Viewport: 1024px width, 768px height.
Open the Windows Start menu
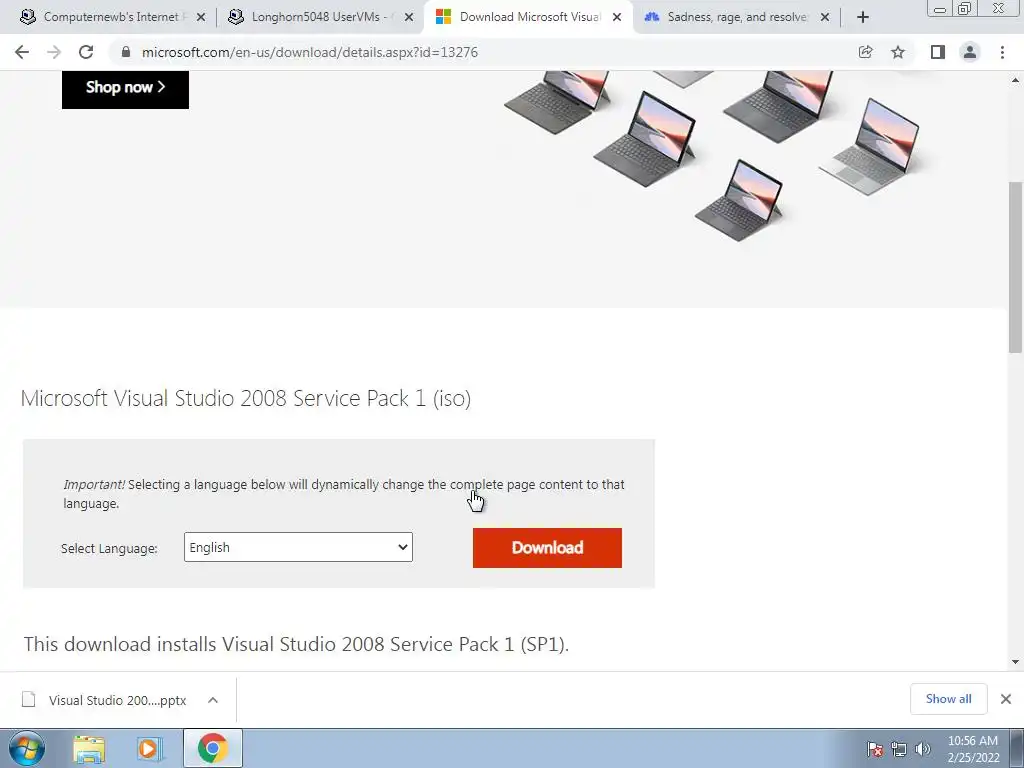pyautogui.click(x=27, y=748)
